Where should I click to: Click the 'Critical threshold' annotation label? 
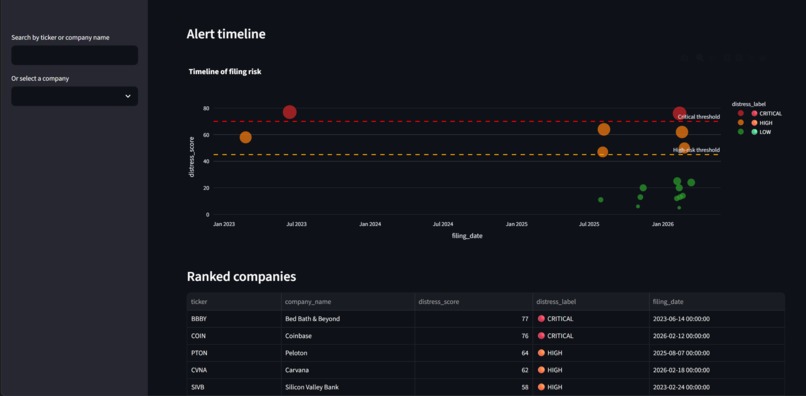(x=699, y=117)
